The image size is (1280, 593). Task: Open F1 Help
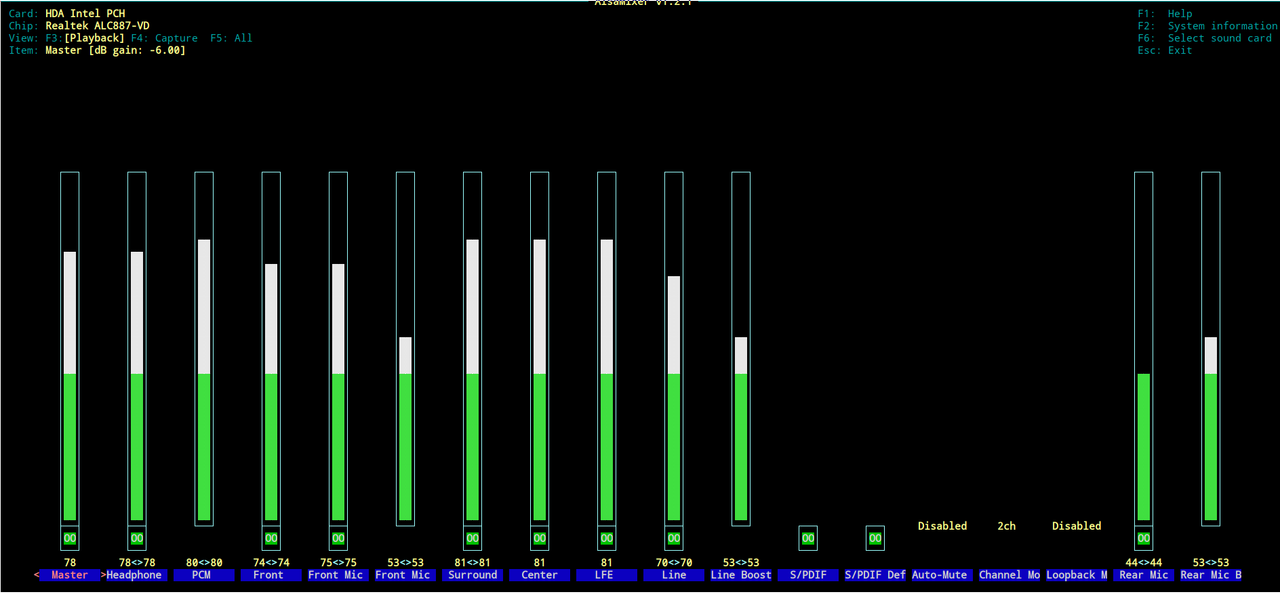point(1165,14)
